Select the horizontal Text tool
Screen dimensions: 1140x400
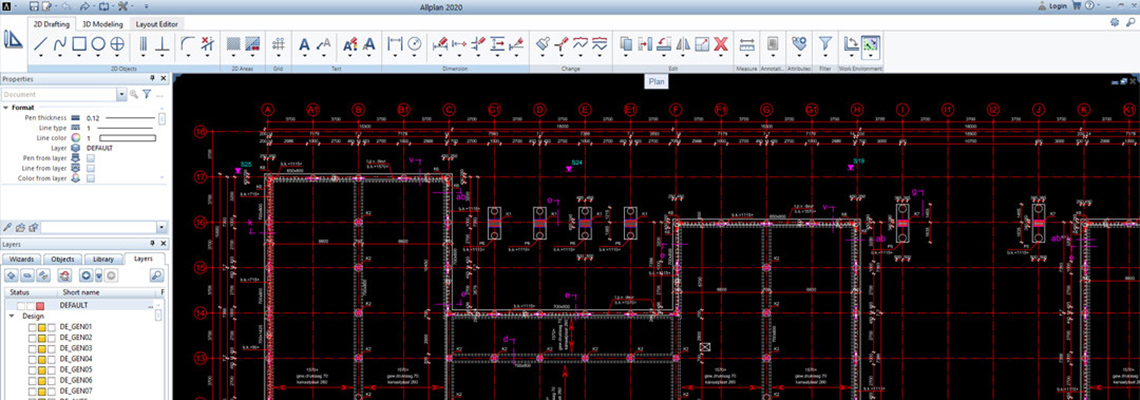[x=305, y=44]
